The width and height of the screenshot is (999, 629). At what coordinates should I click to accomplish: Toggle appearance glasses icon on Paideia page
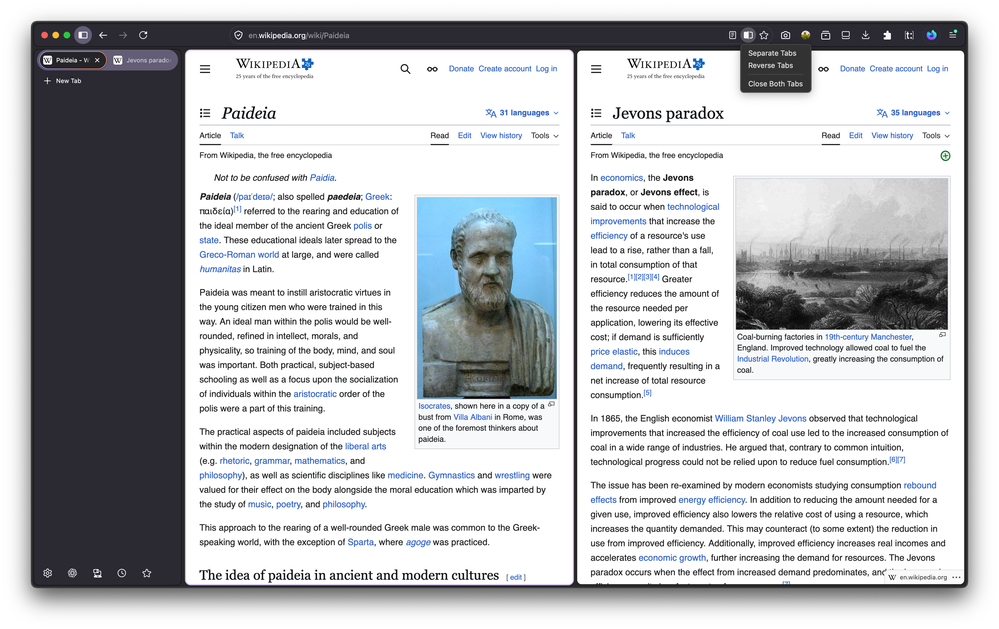coord(432,69)
